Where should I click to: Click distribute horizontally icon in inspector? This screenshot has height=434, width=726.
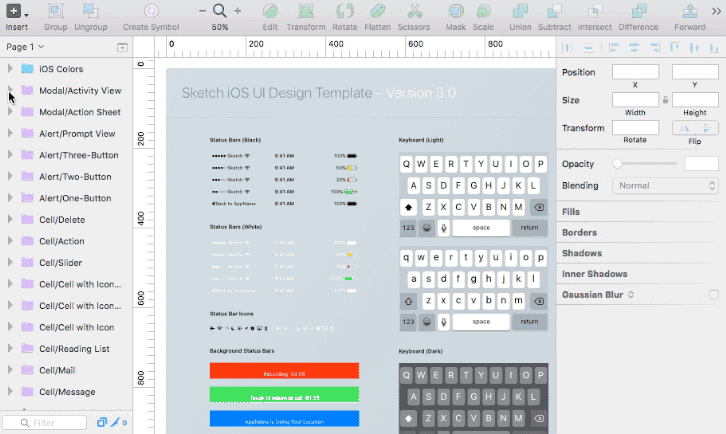pos(567,47)
